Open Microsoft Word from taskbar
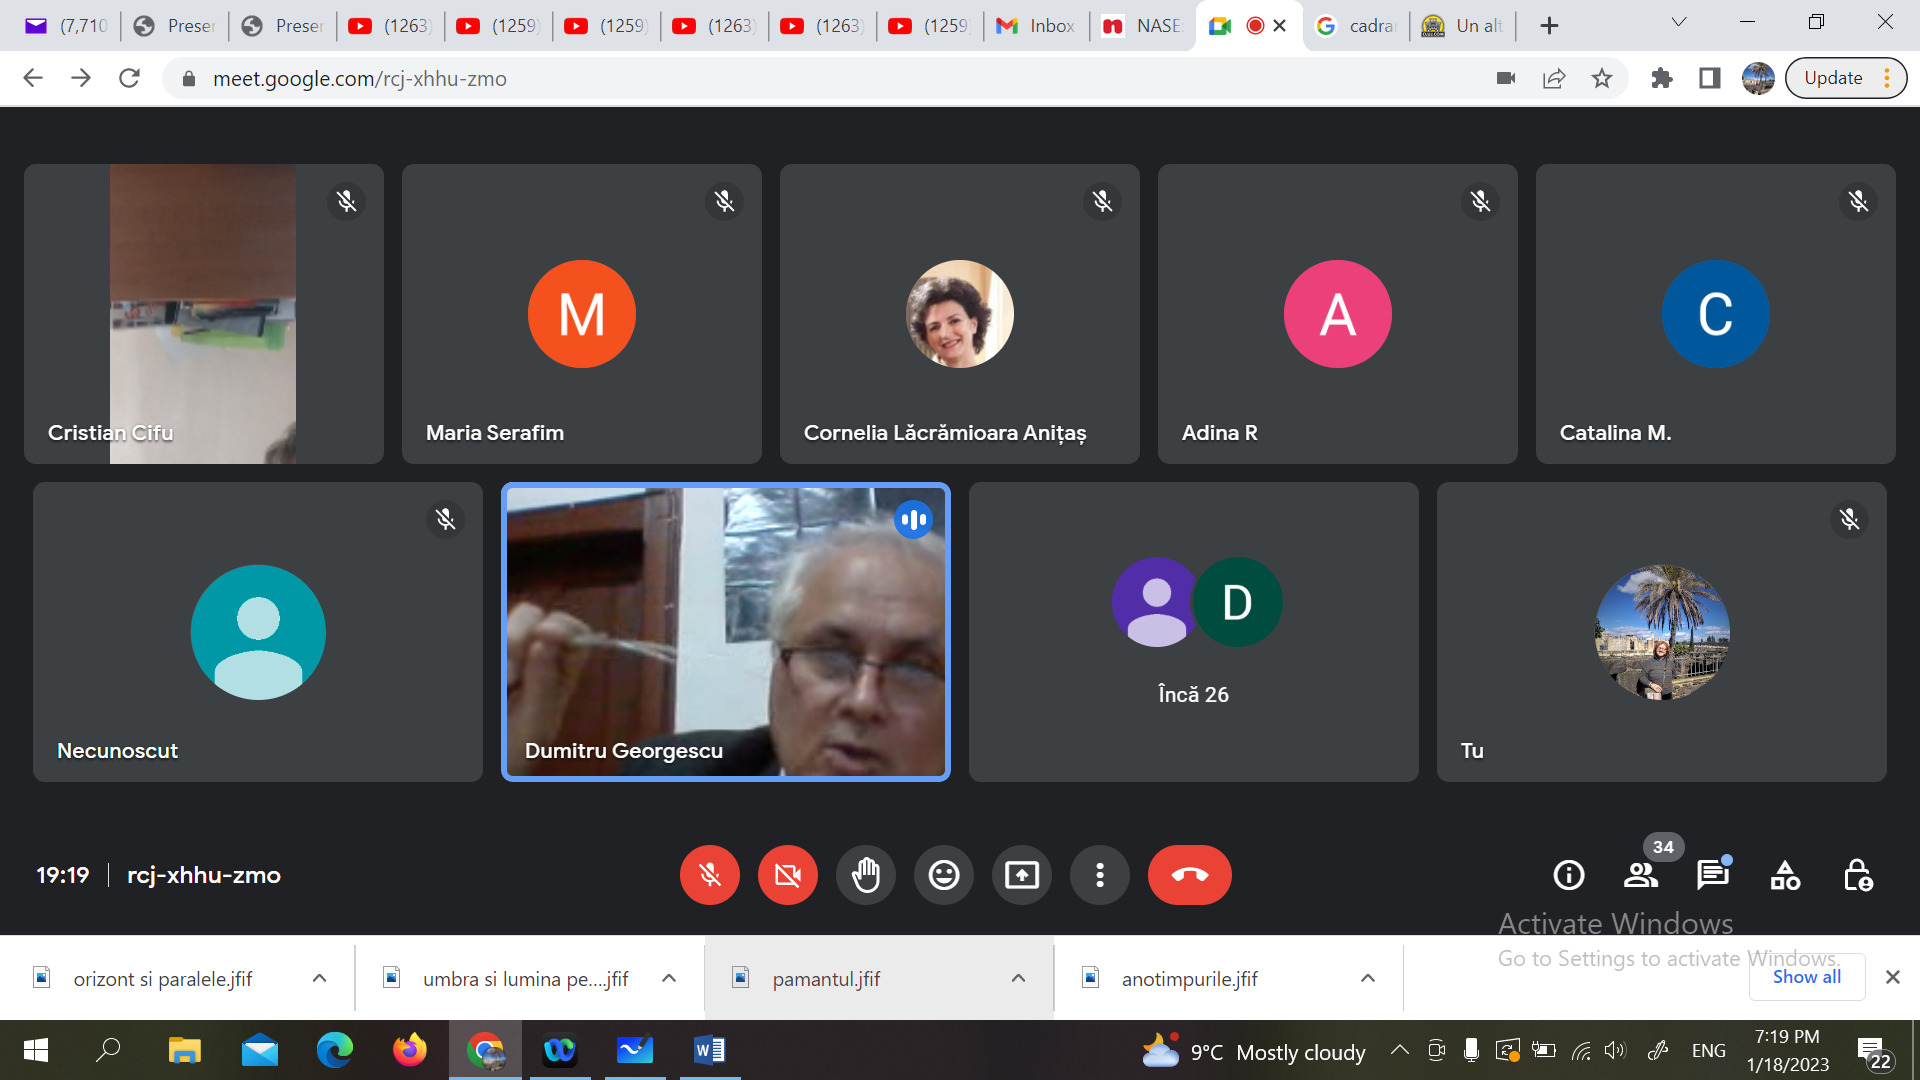Image resolution: width=1920 pixels, height=1080 pixels. pos(710,1050)
